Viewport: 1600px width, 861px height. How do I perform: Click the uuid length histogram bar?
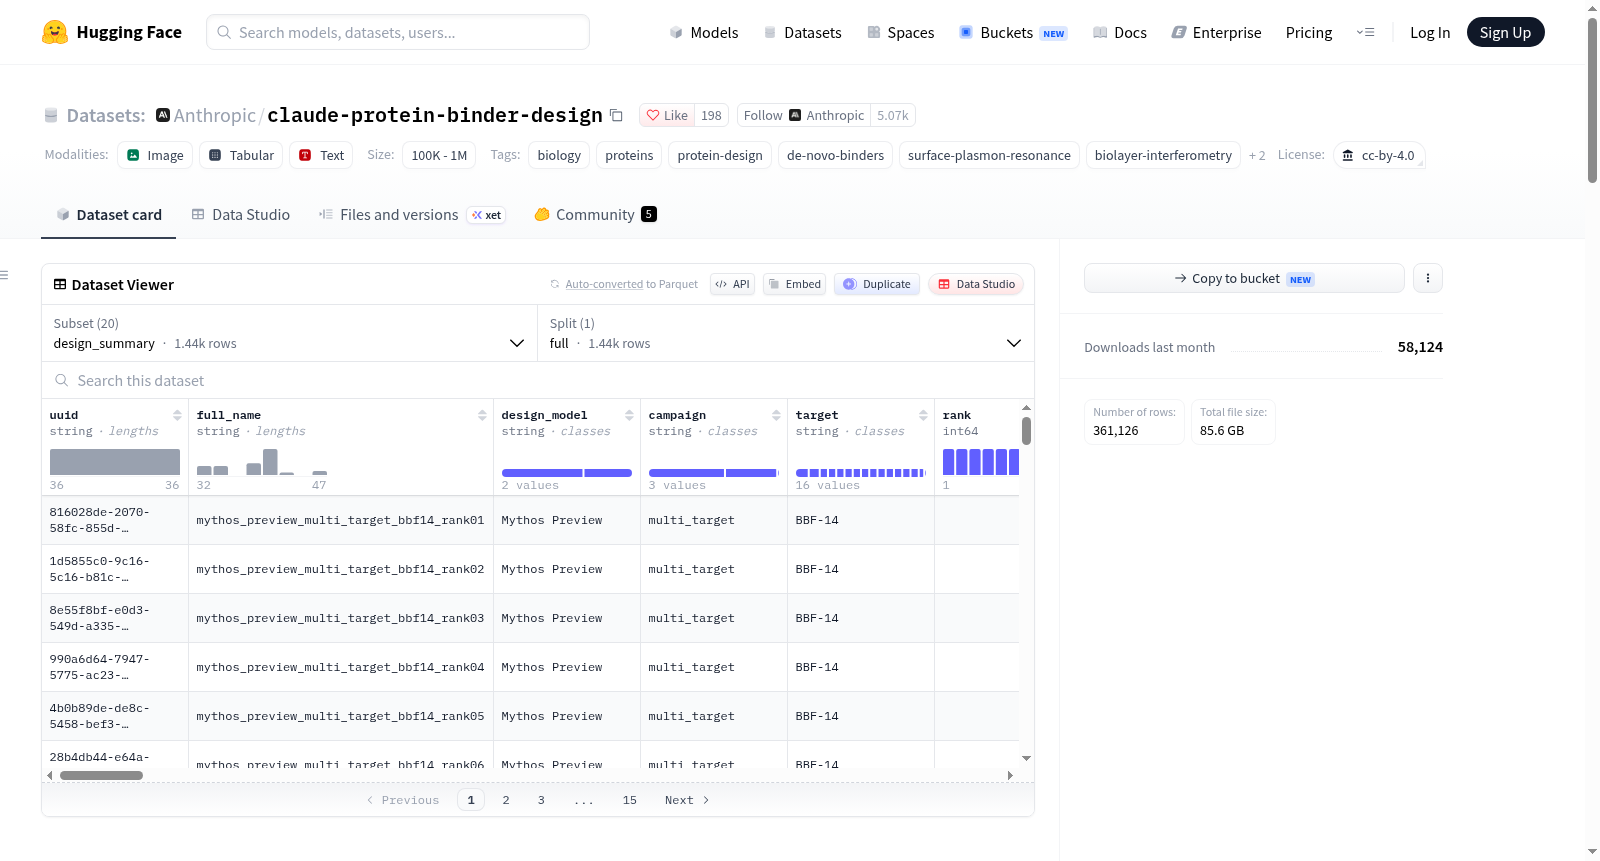coord(115,462)
